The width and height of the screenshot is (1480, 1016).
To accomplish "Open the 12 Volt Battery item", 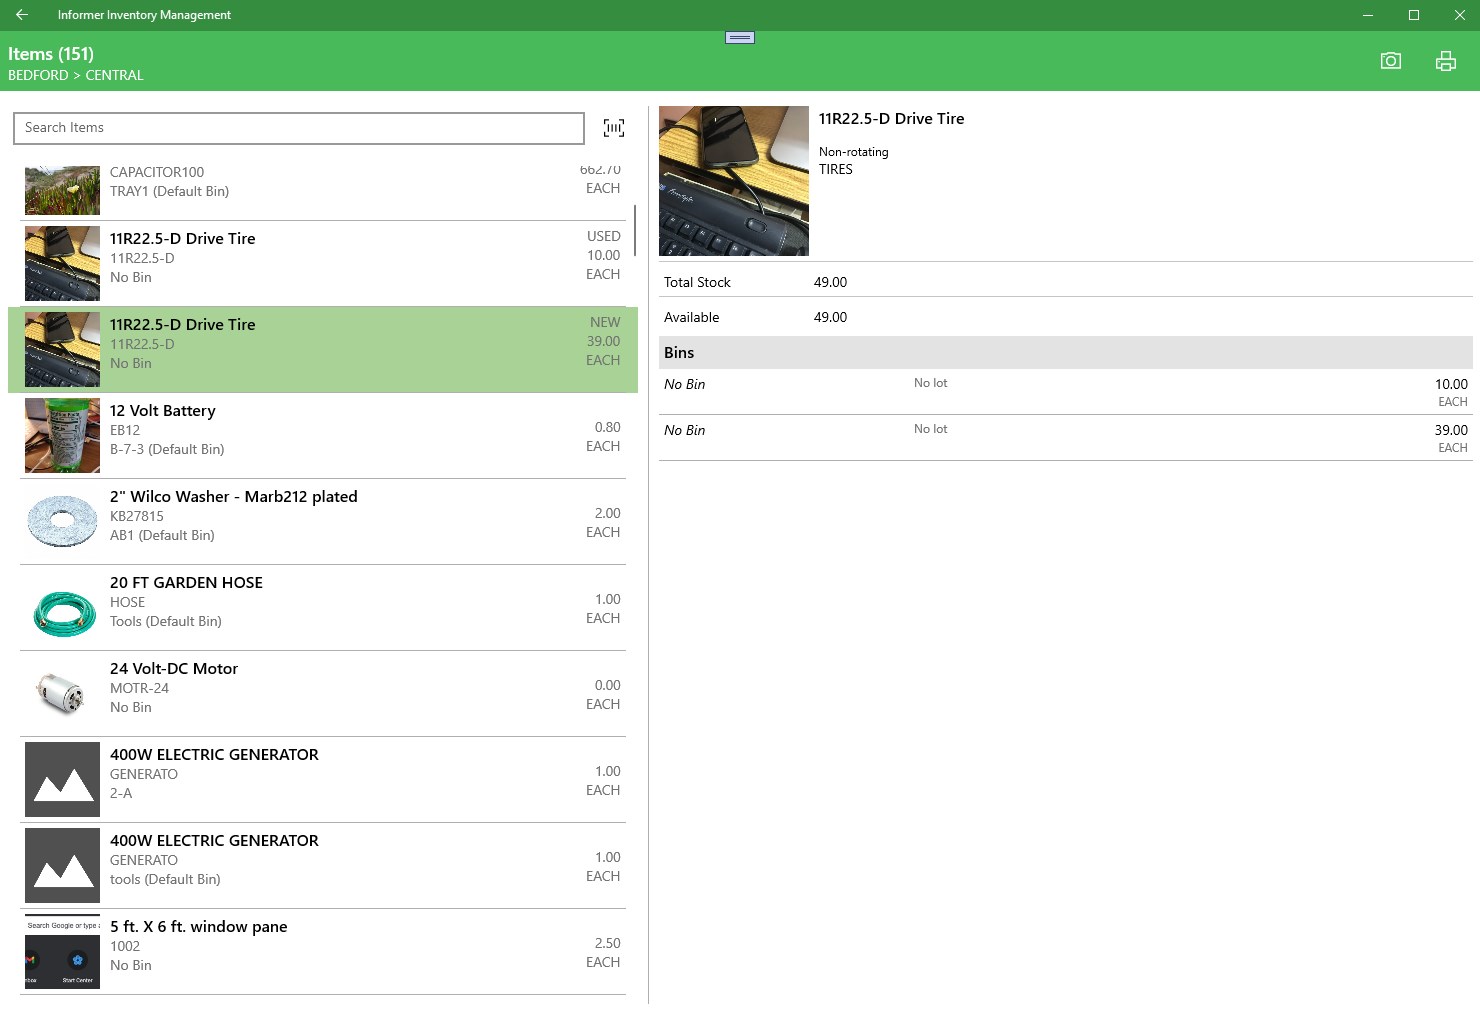I will (323, 435).
